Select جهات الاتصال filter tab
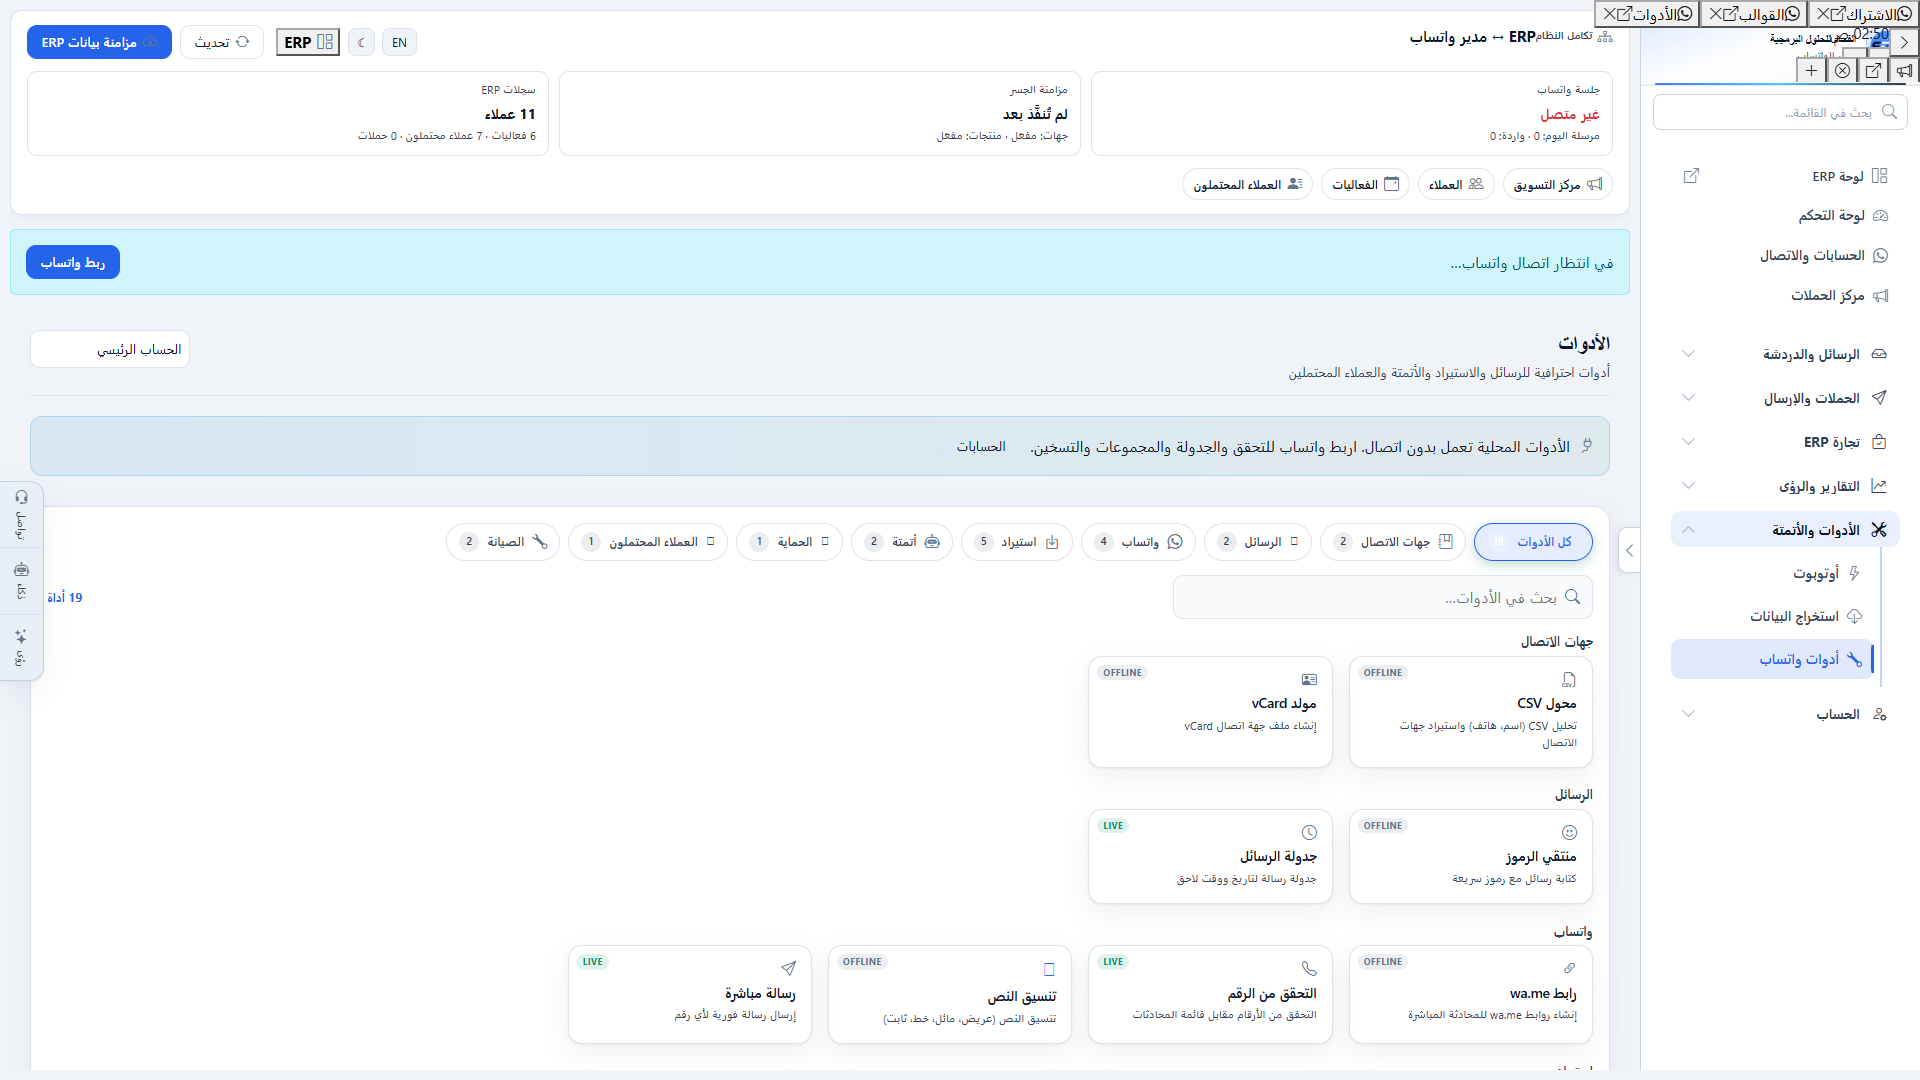Screen dimensions: 1920x1080 [x=1393, y=542]
